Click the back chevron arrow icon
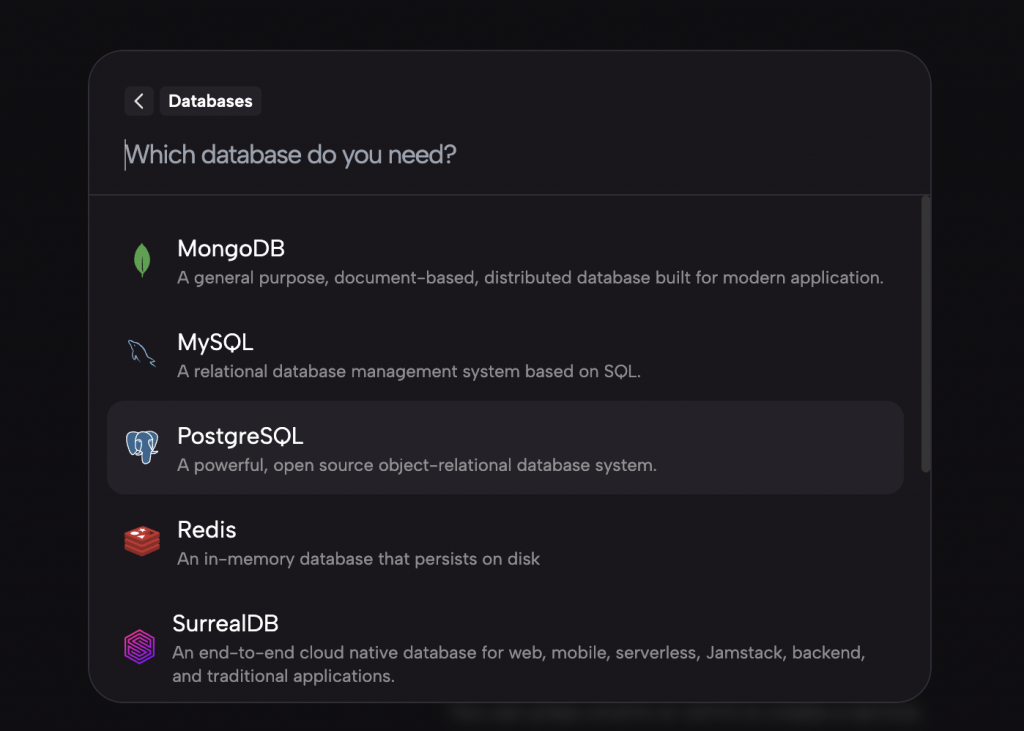Viewport: 1024px width, 731px height. 139,101
